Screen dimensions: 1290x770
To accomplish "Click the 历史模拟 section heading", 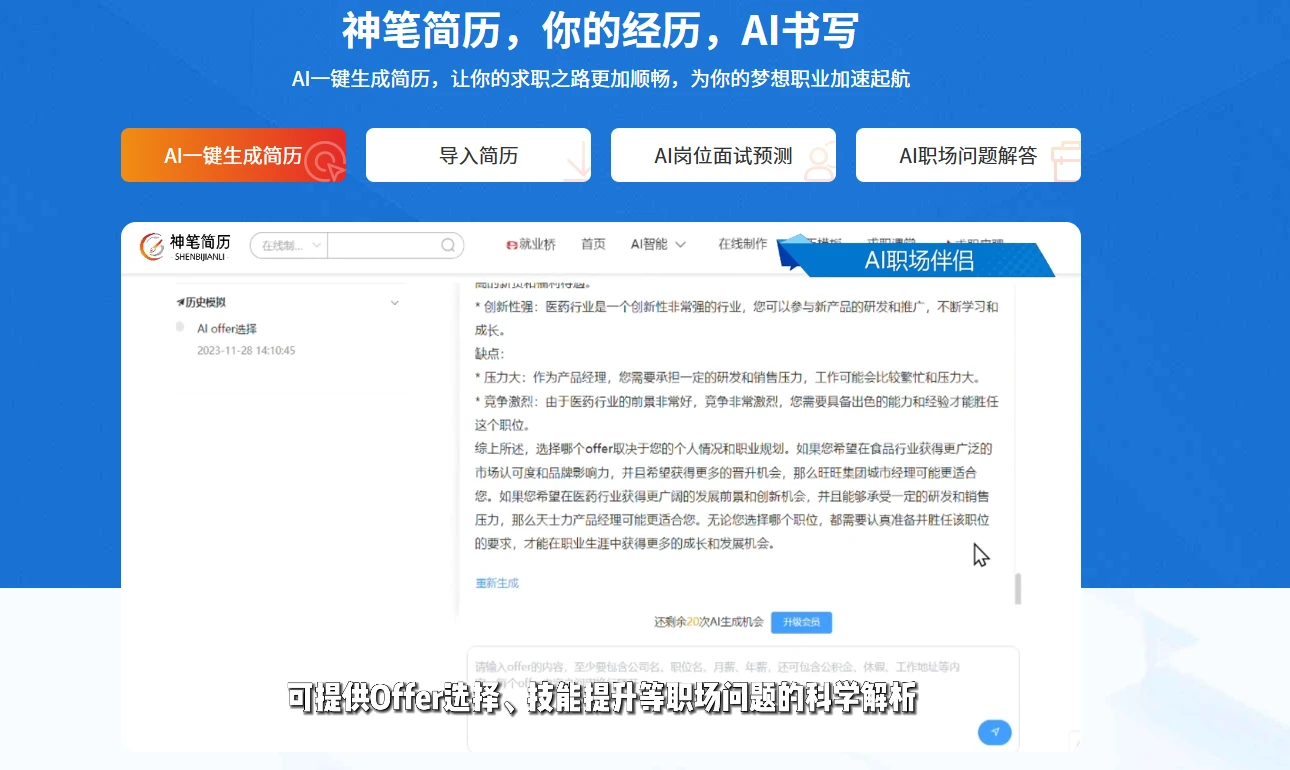I will [x=202, y=303].
